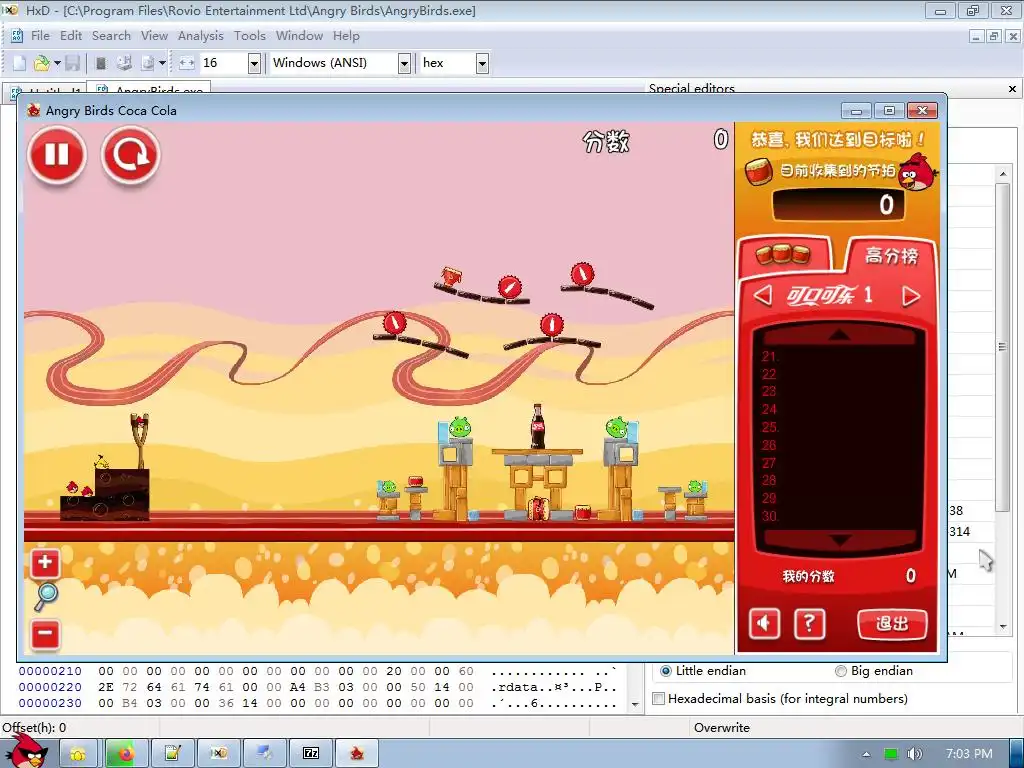
Task: Open the Search menu in HxD
Action: tap(111, 36)
